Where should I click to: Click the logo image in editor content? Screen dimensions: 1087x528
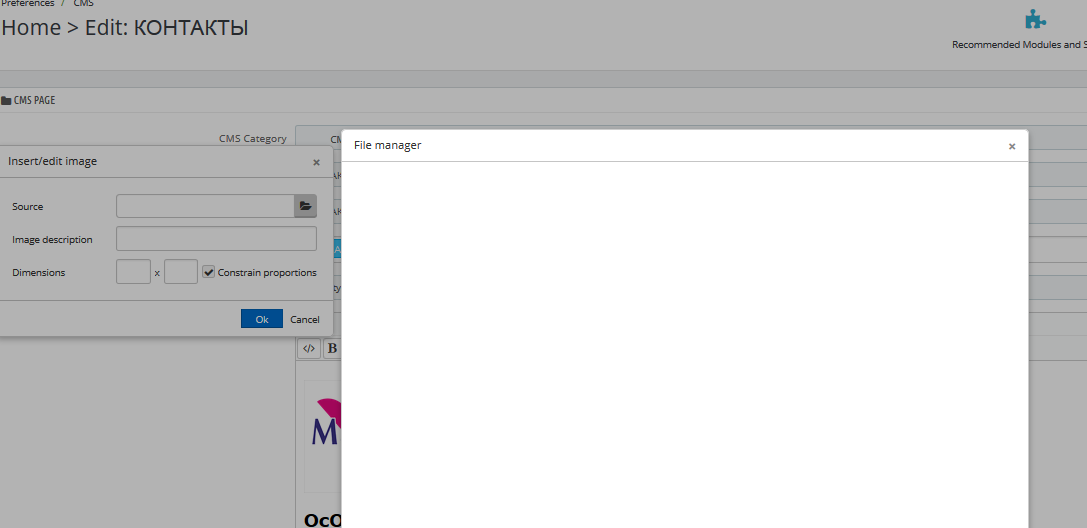[x=323, y=435]
